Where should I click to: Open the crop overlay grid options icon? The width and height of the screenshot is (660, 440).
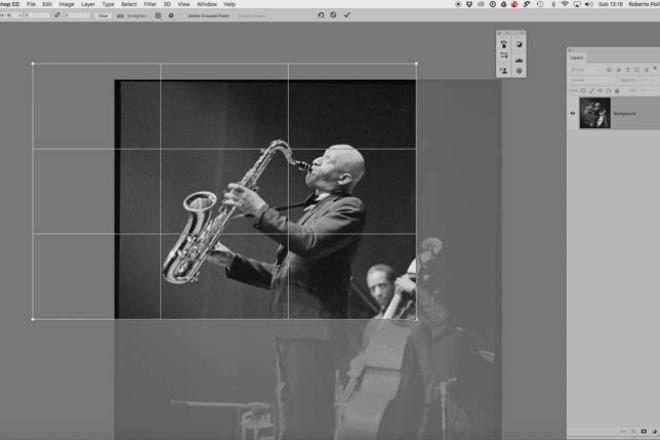pyautogui.click(x=158, y=16)
